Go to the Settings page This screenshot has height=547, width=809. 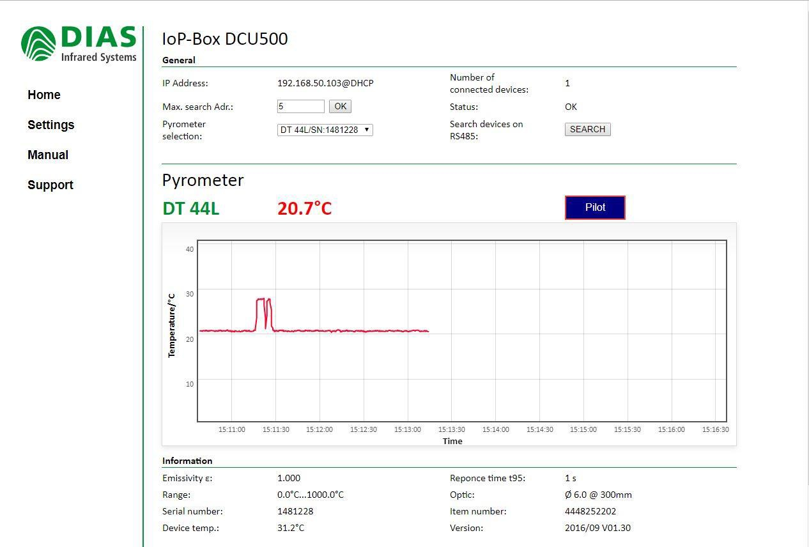[51, 125]
